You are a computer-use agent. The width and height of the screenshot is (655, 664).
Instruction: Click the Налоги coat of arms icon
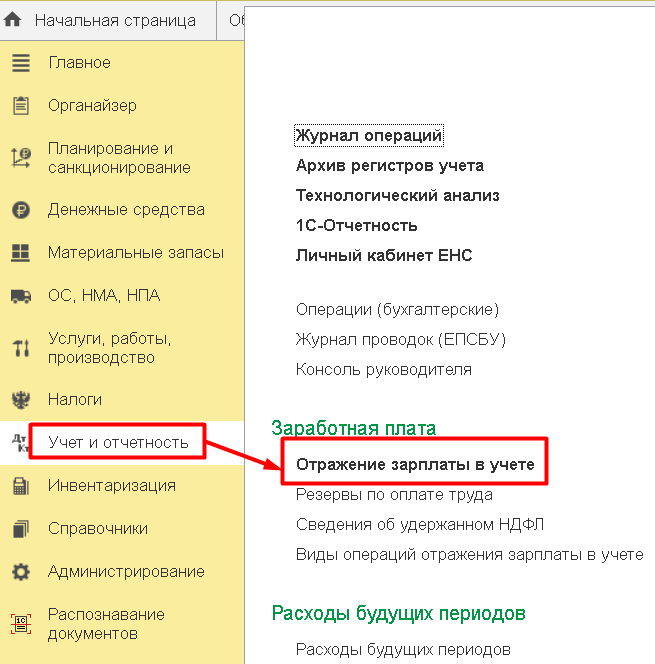pos(21,399)
